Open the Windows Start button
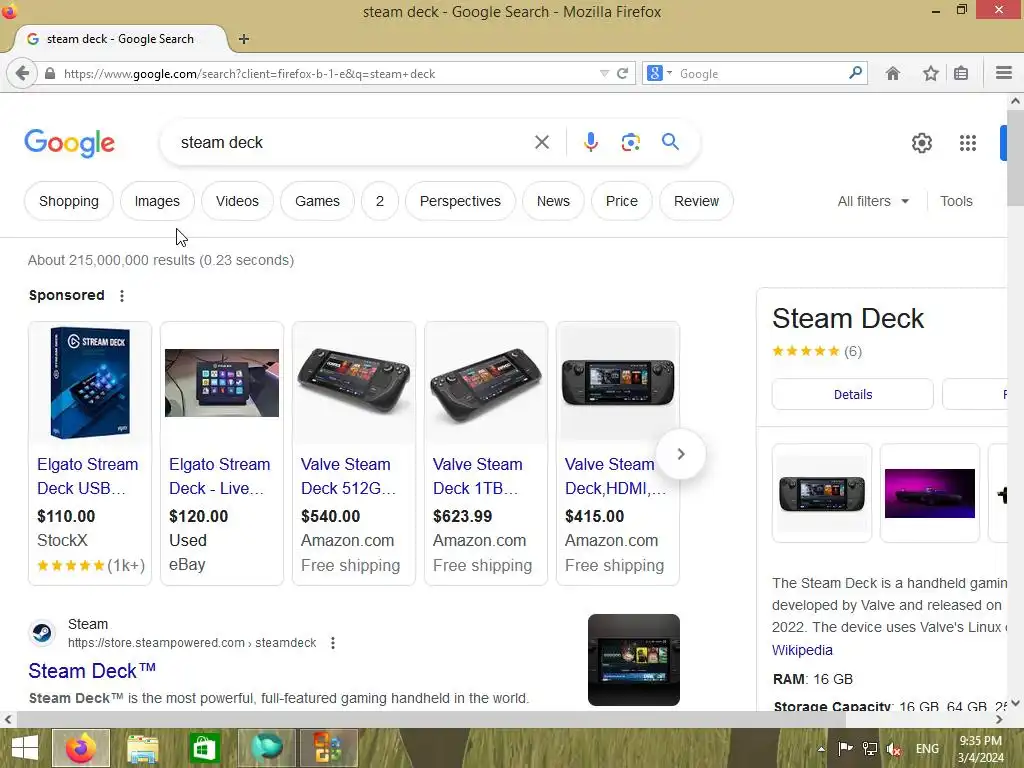The height and width of the screenshot is (768, 1024). 25,748
